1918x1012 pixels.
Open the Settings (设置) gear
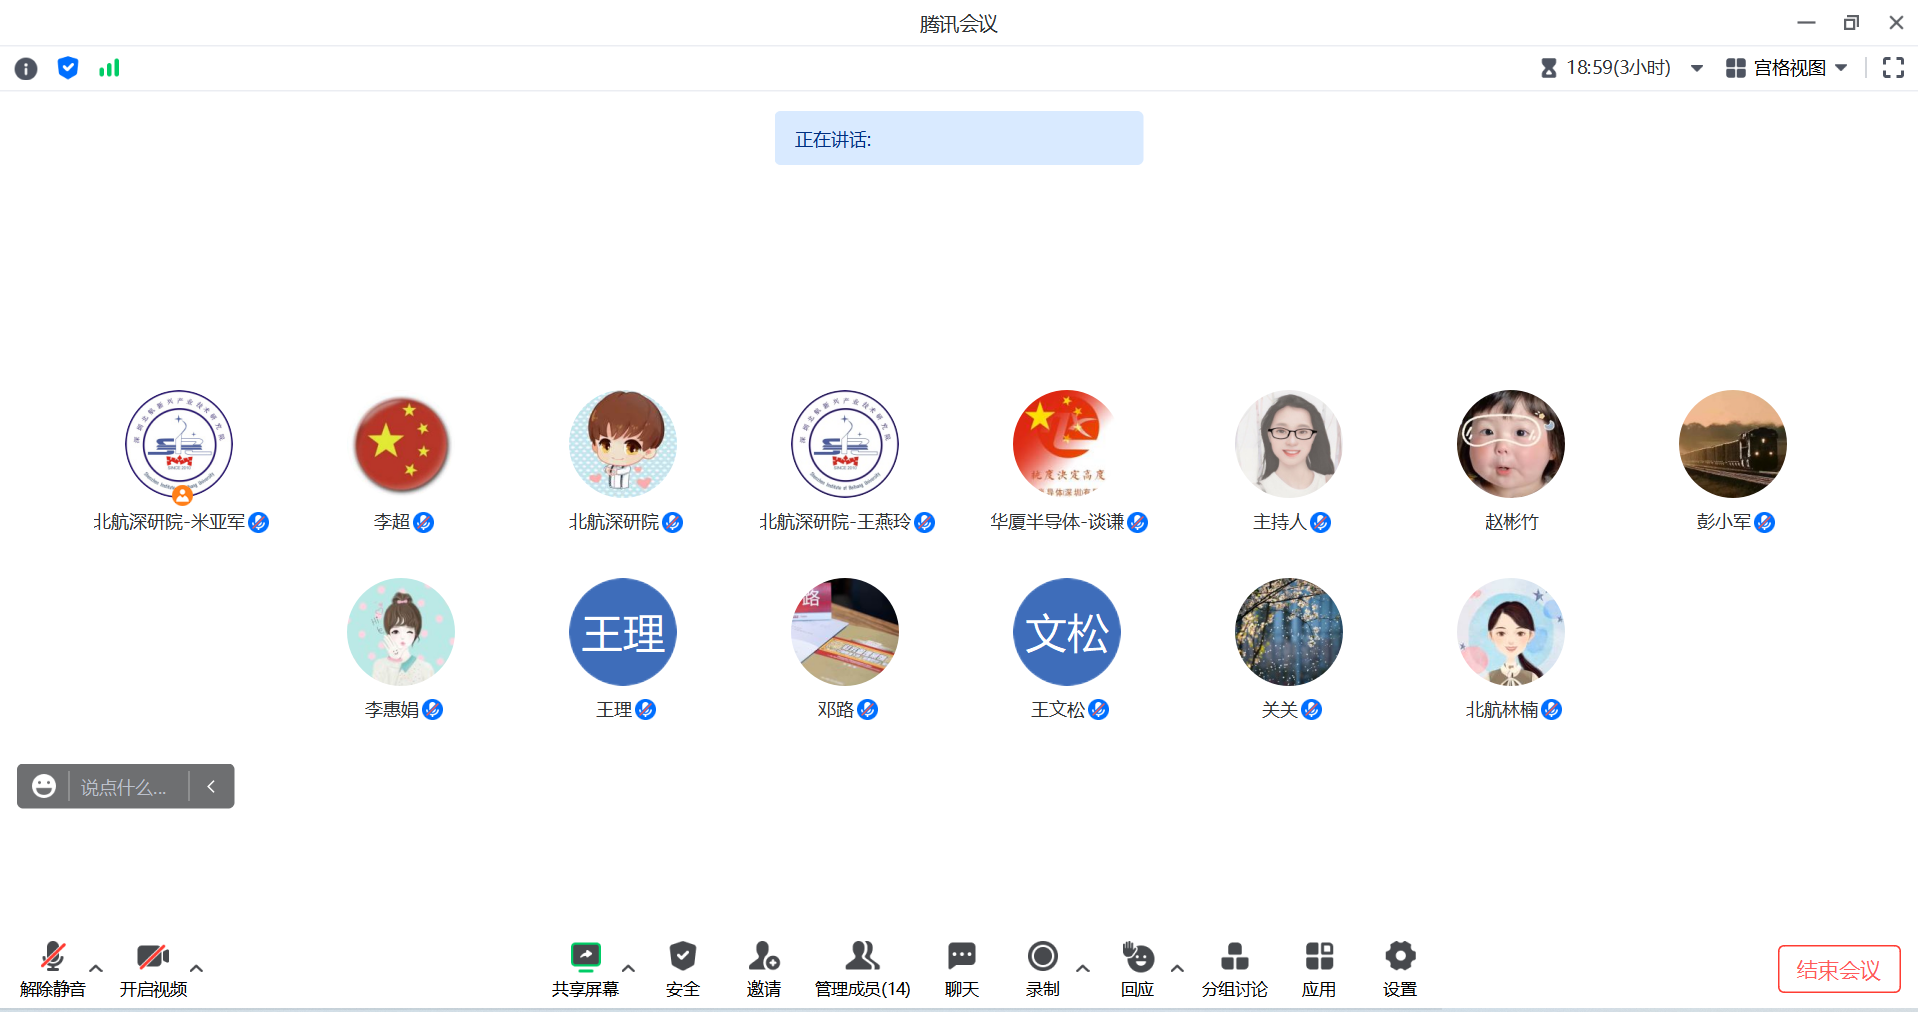(1400, 968)
